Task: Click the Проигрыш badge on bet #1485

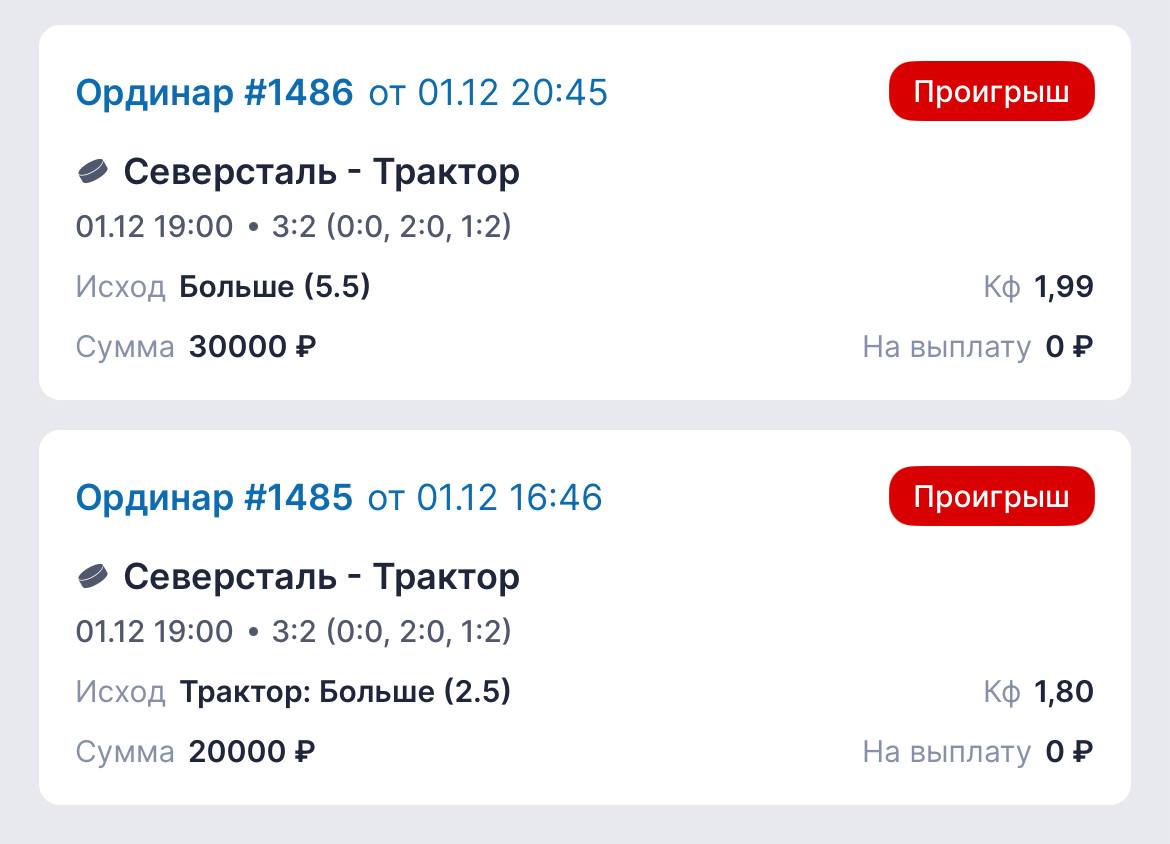Action: (991, 497)
